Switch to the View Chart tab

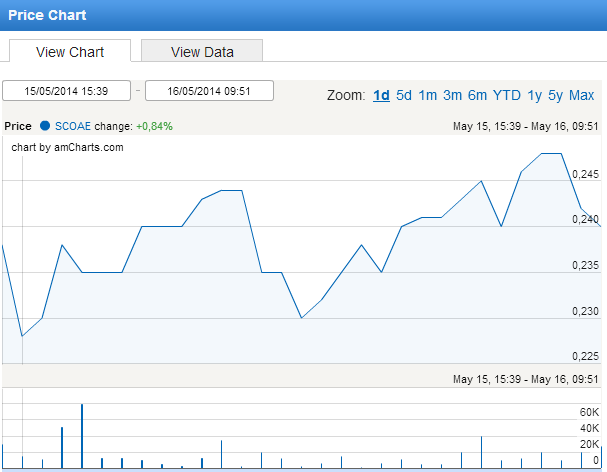pos(70,52)
